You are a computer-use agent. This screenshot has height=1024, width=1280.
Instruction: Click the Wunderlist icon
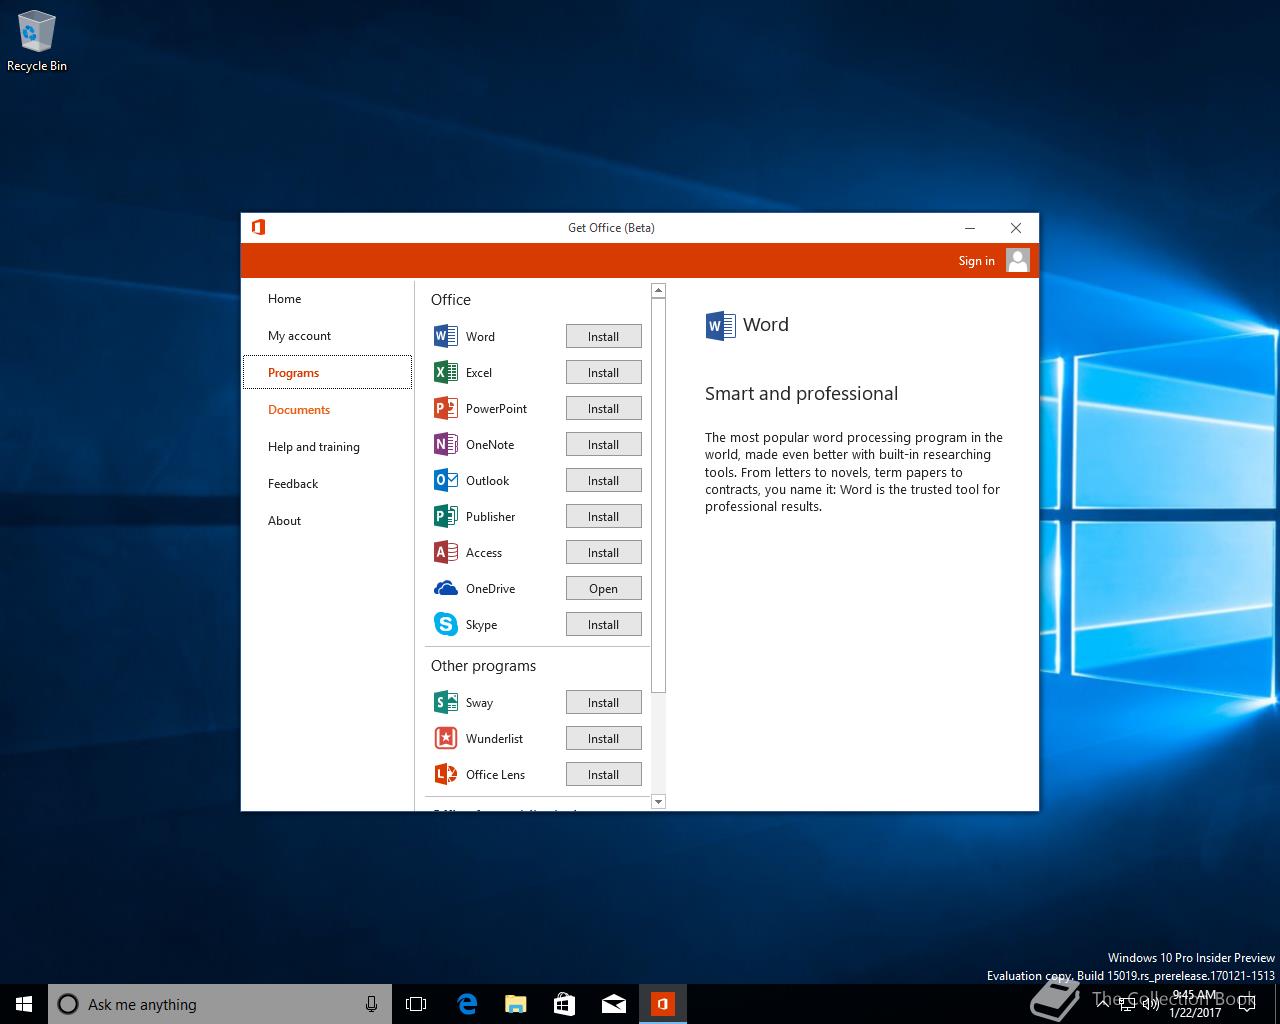[445, 739]
